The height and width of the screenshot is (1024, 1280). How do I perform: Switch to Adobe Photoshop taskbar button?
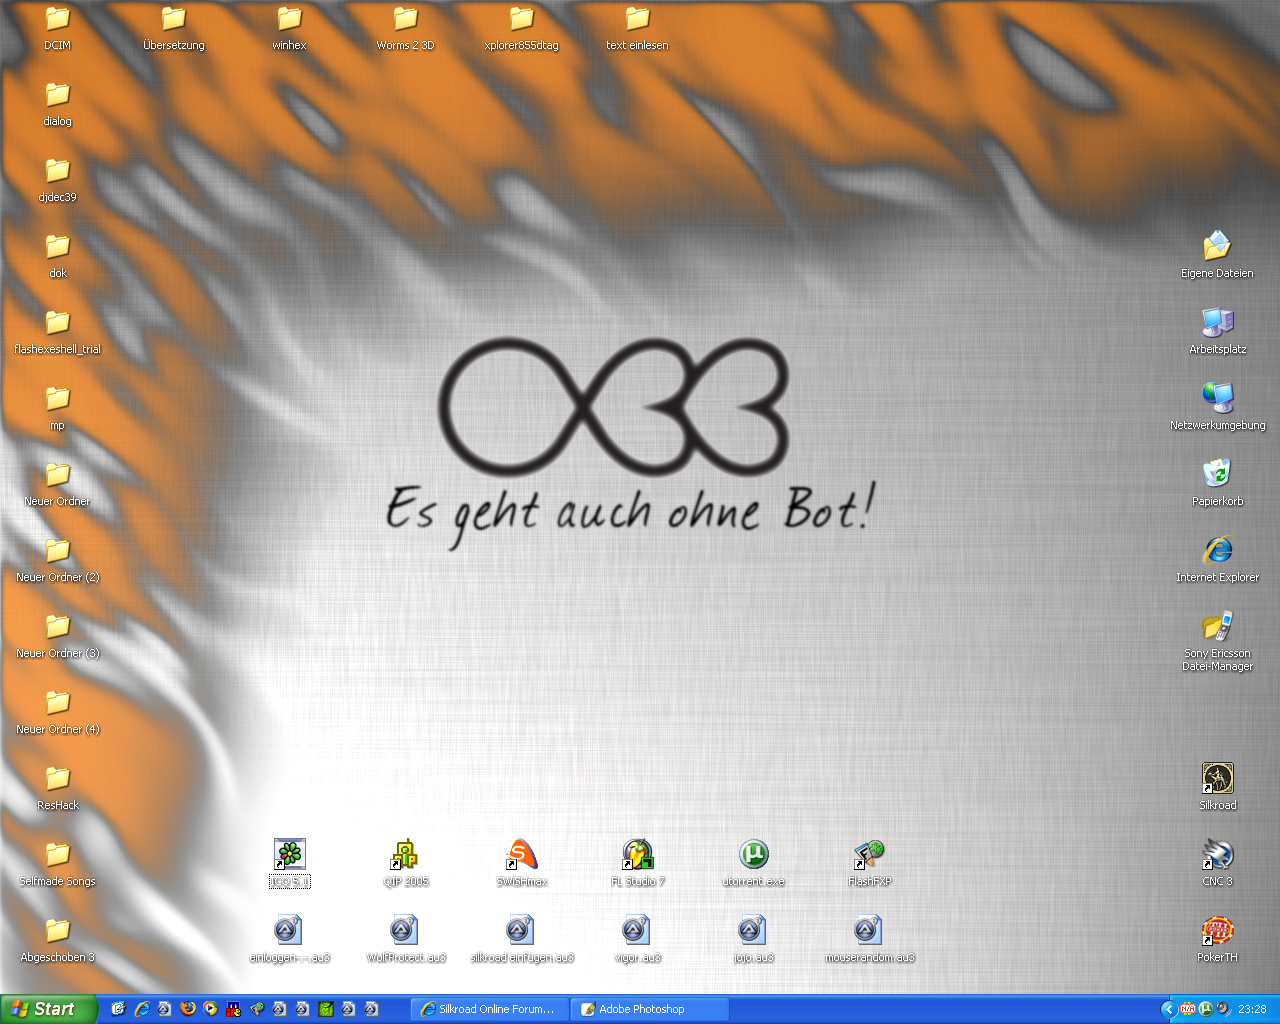[649, 1009]
